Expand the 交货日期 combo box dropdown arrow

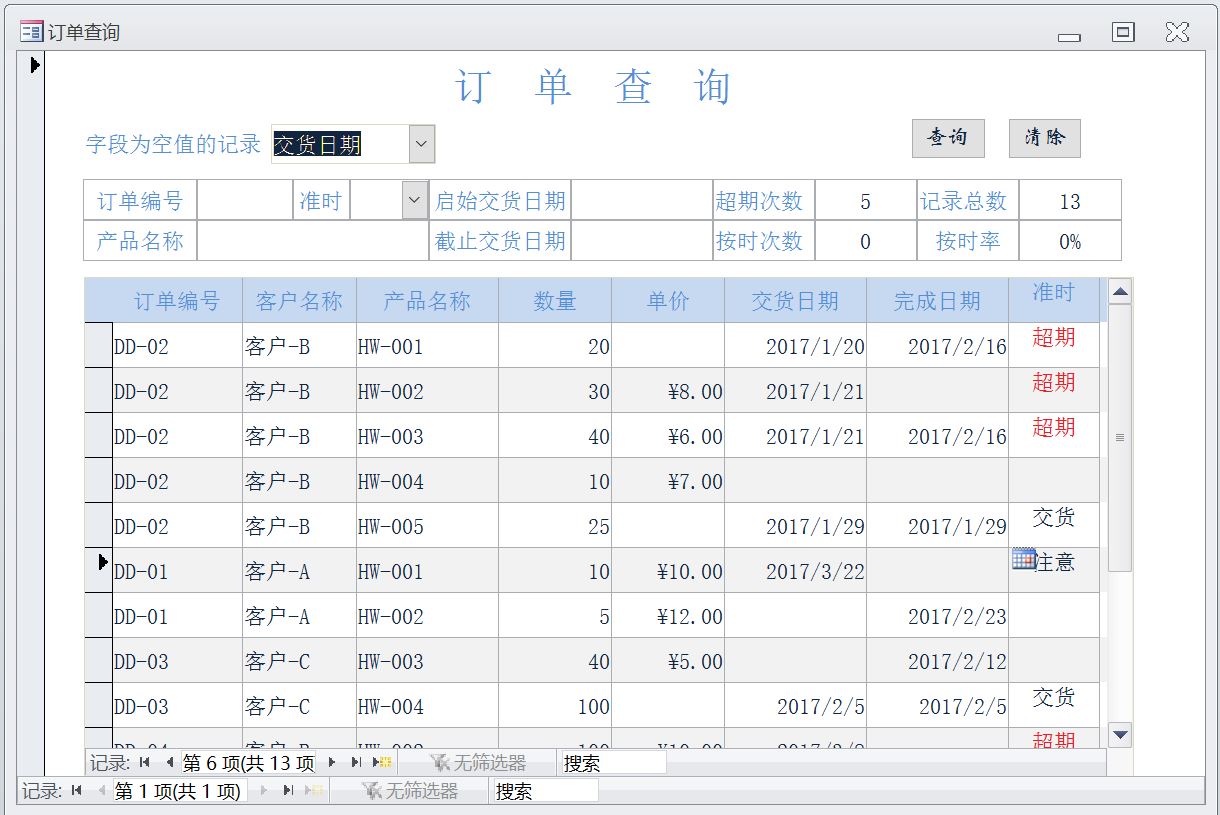(x=422, y=144)
